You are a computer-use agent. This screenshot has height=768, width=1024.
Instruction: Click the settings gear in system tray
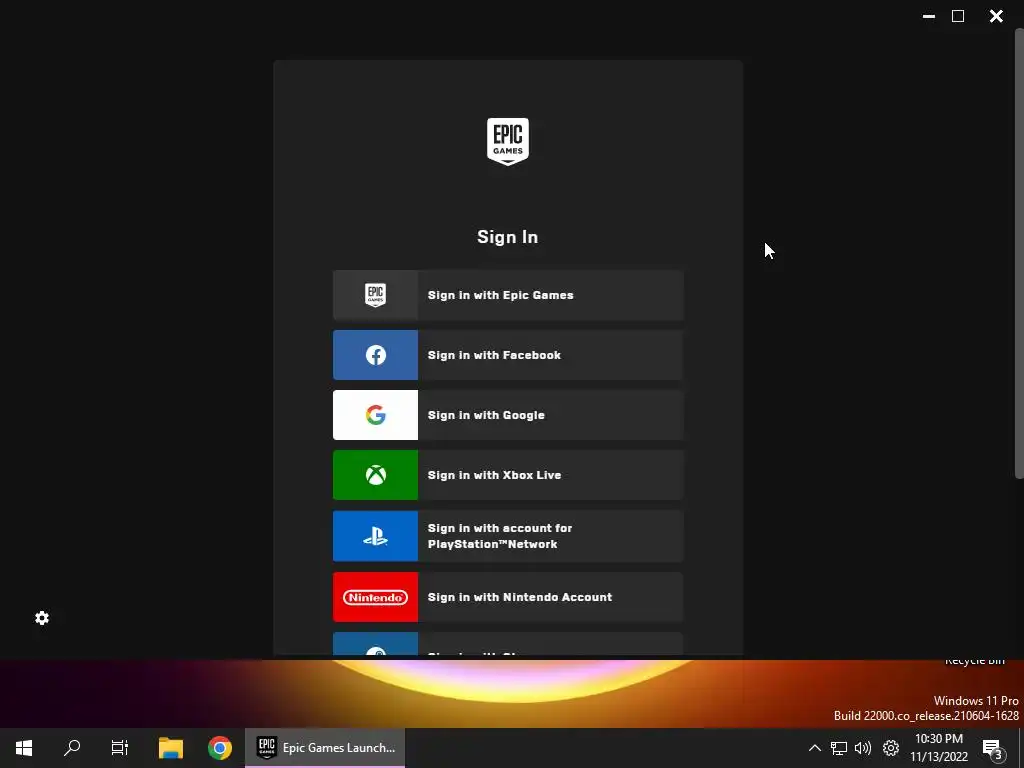click(891, 748)
